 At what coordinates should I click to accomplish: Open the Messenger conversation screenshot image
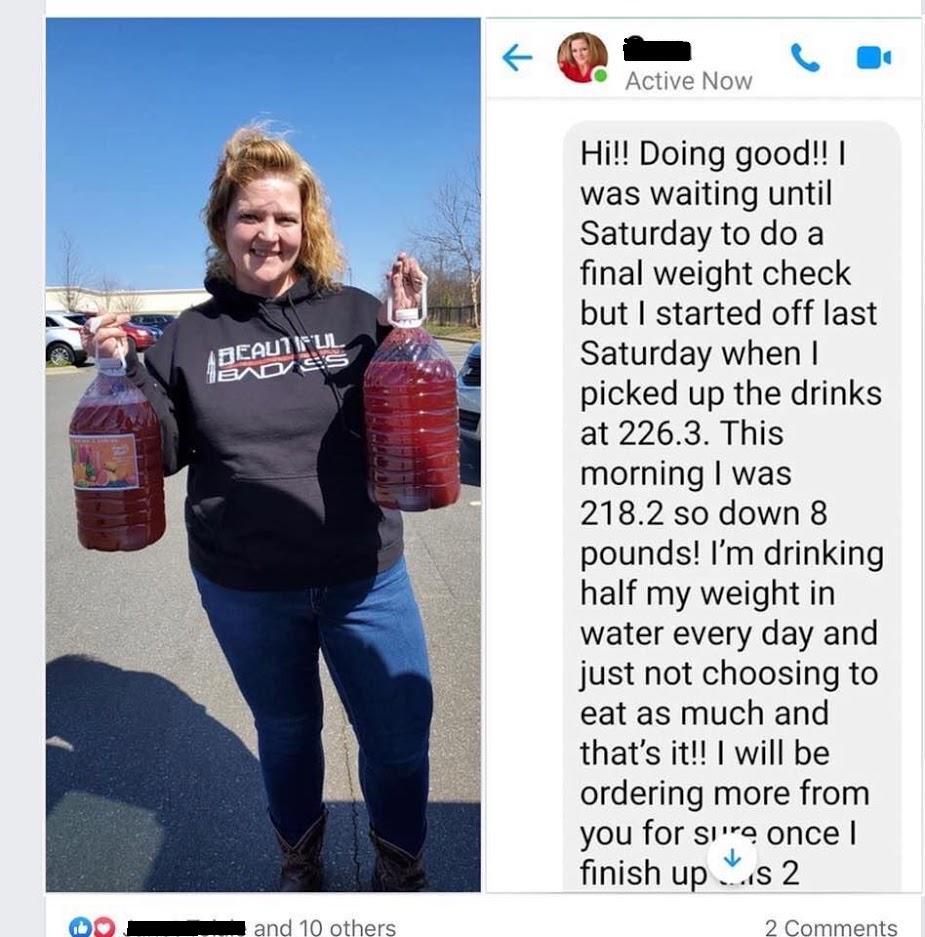point(703,455)
